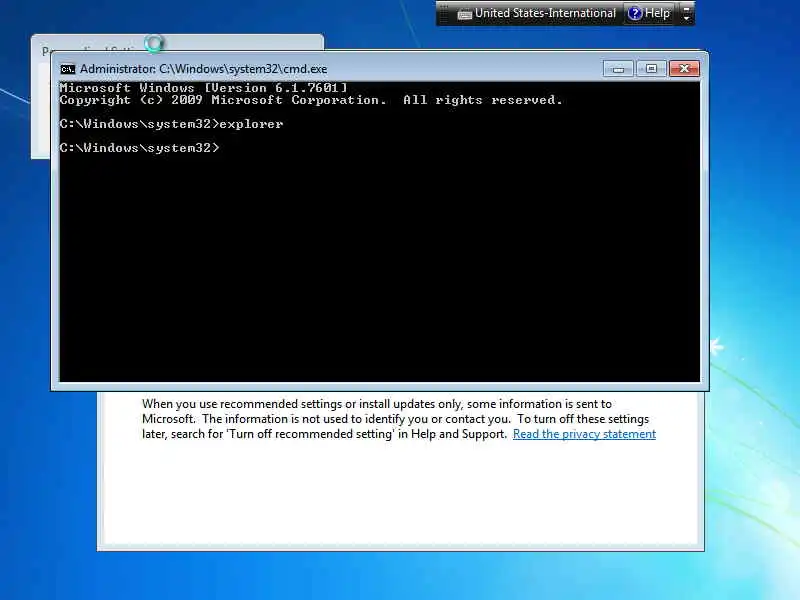Click the Administrator cmd.exe title text
Screen dimensions: 800x600
coord(204,69)
